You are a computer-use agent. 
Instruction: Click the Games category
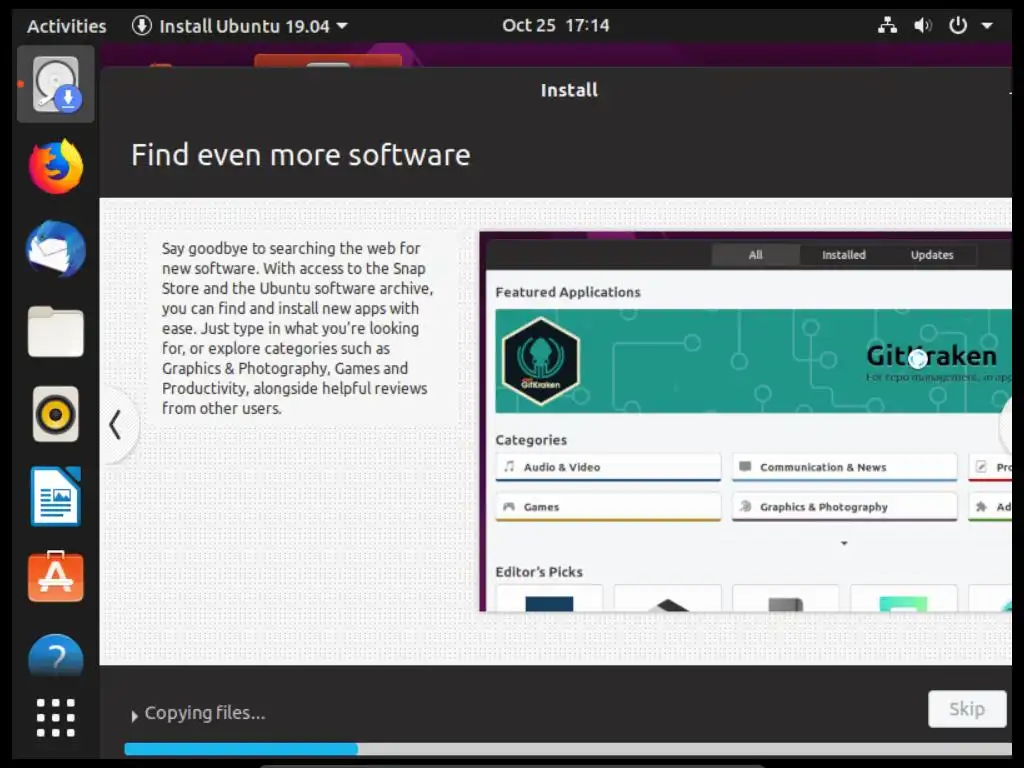click(608, 507)
